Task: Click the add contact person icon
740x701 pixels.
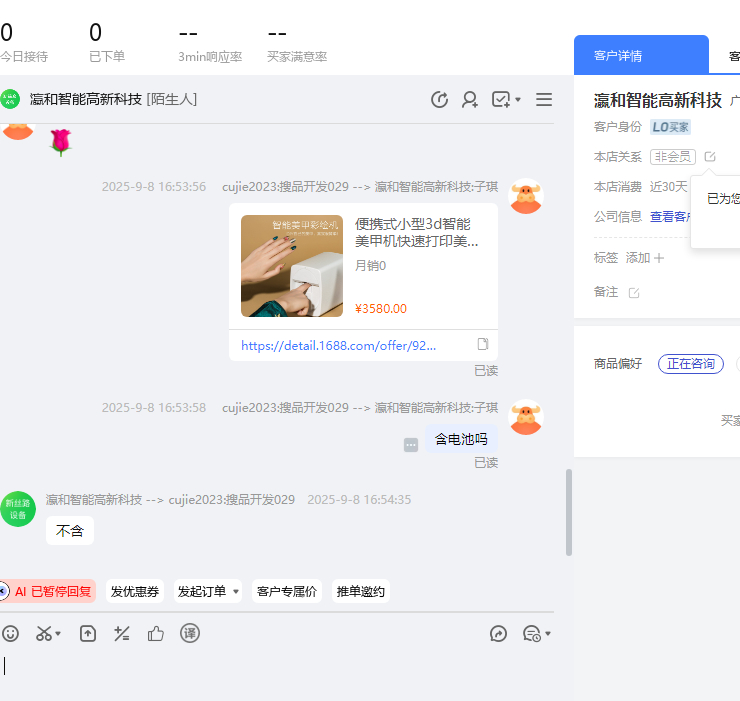Action: pos(469,99)
